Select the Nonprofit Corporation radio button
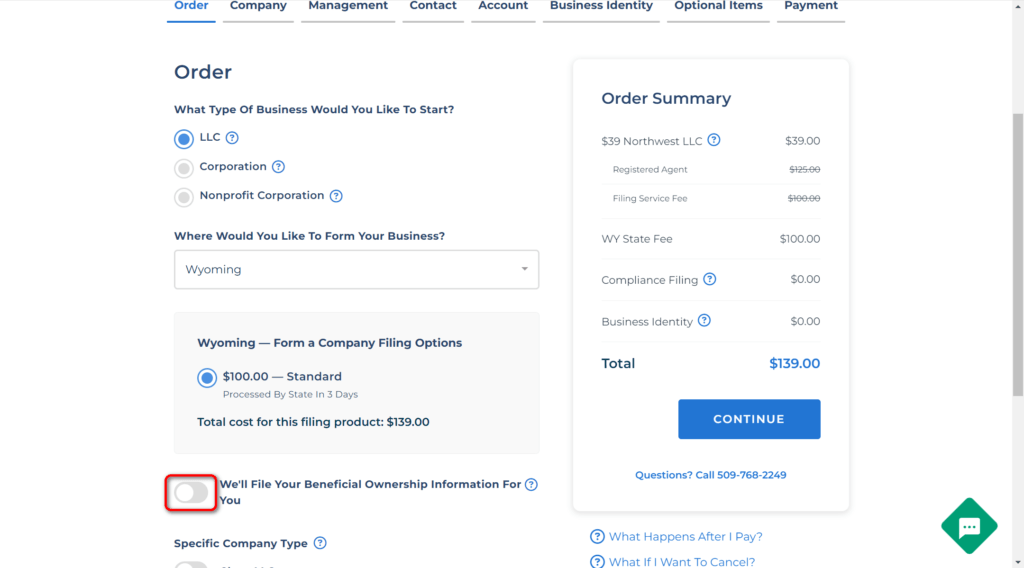 pos(184,197)
